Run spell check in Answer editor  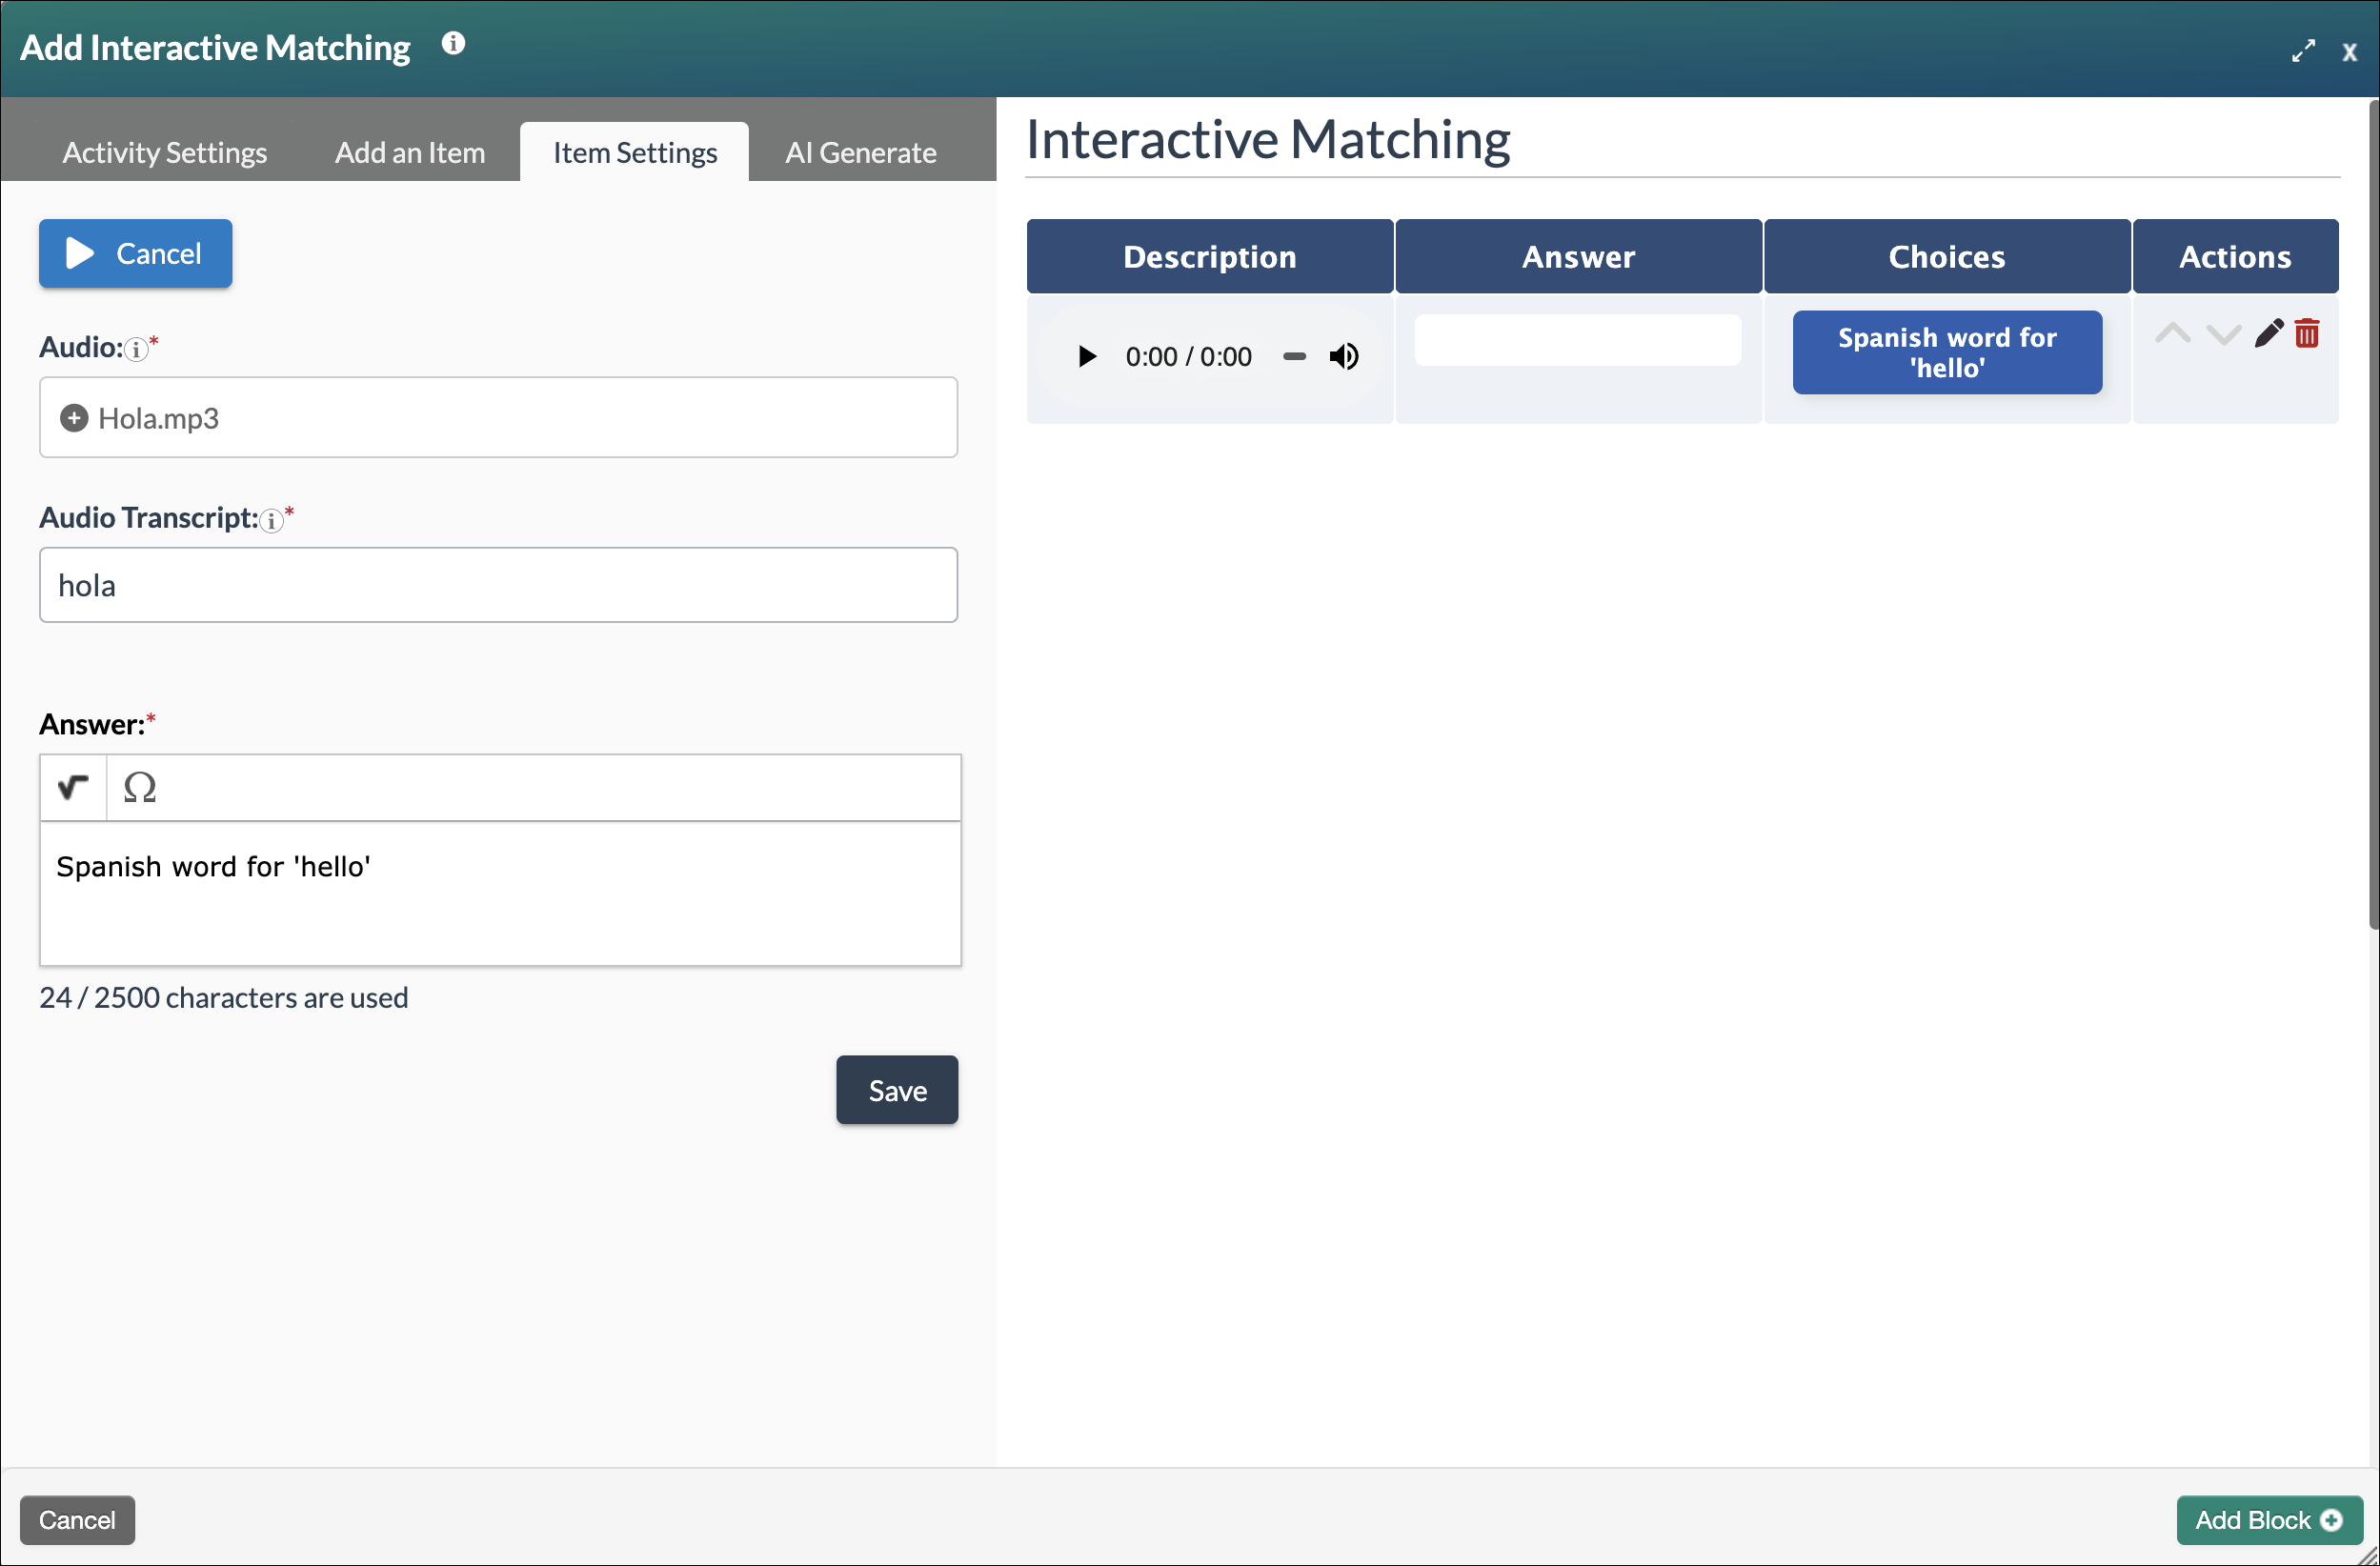point(72,788)
